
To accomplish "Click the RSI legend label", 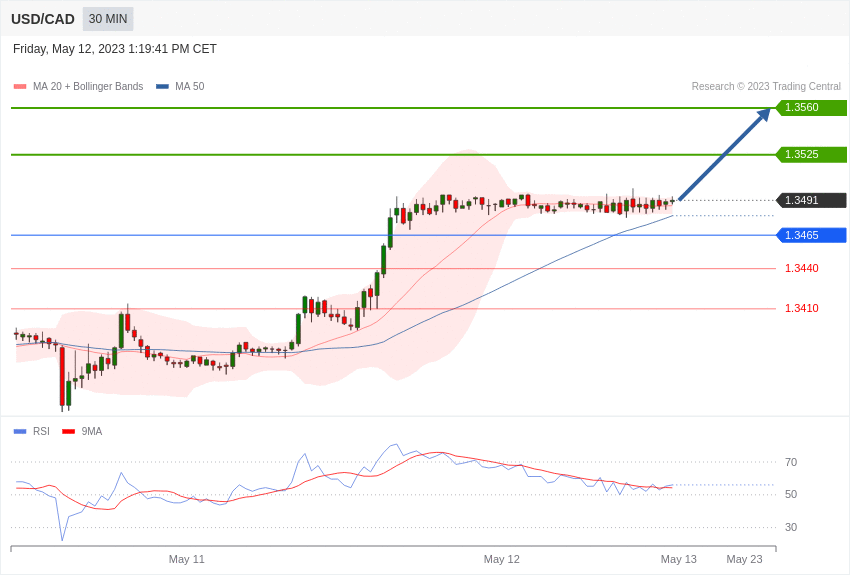I will tap(41, 431).
